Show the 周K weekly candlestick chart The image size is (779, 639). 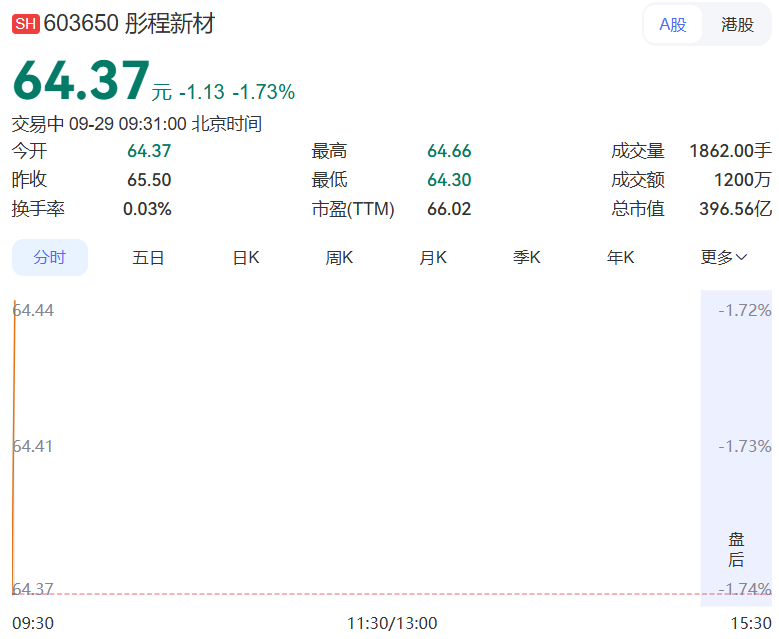click(339, 257)
